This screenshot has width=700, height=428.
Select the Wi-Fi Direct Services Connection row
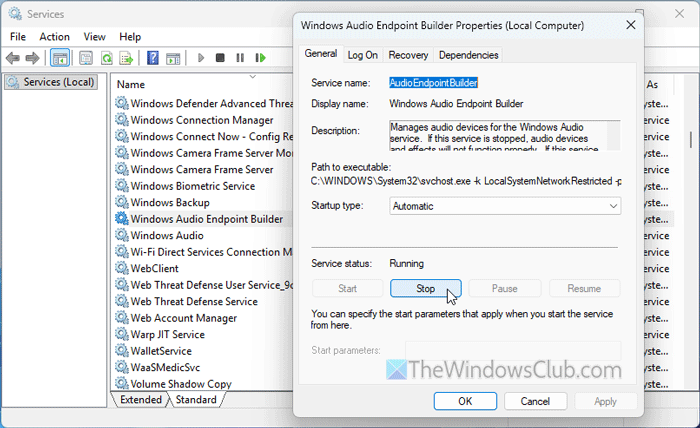pyautogui.click(x=204, y=252)
